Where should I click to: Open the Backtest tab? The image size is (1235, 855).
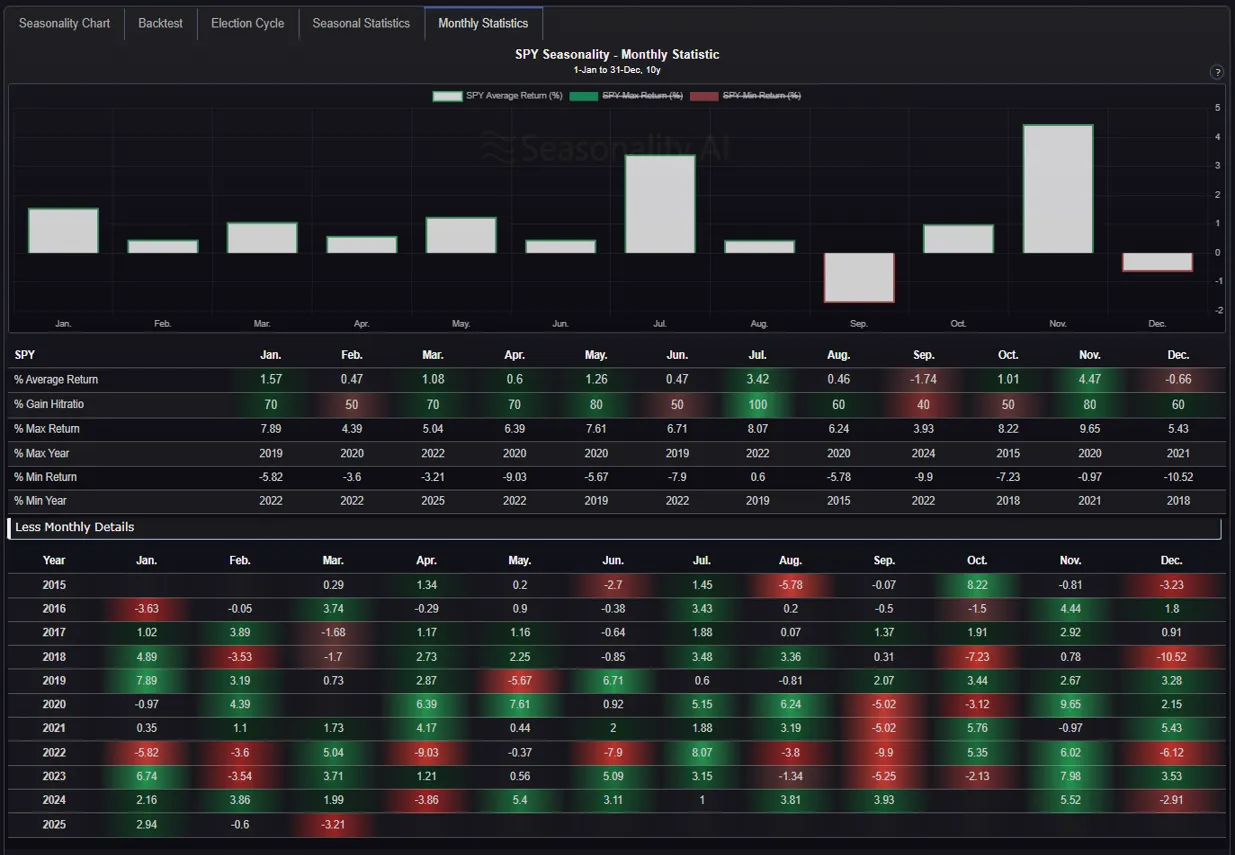coord(161,23)
